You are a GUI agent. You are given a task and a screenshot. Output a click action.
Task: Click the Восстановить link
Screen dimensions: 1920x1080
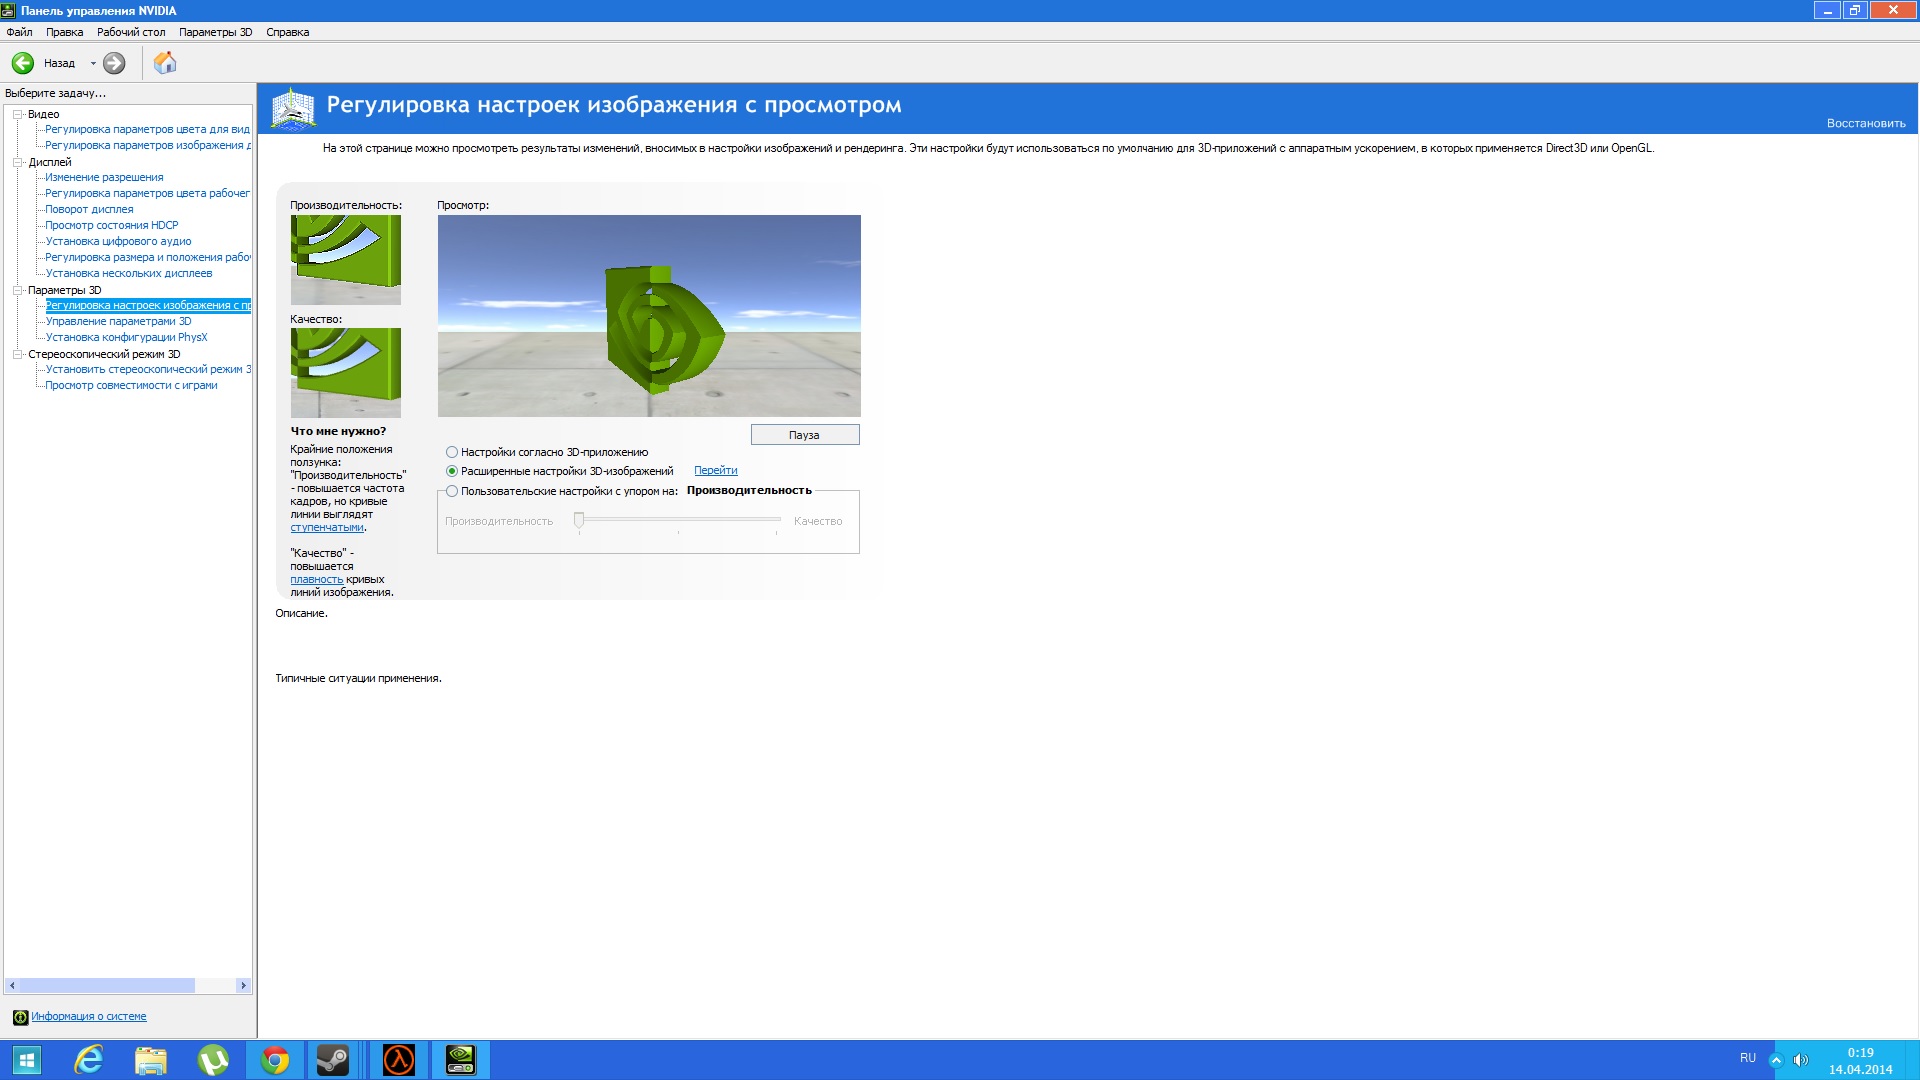point(1866,124)
